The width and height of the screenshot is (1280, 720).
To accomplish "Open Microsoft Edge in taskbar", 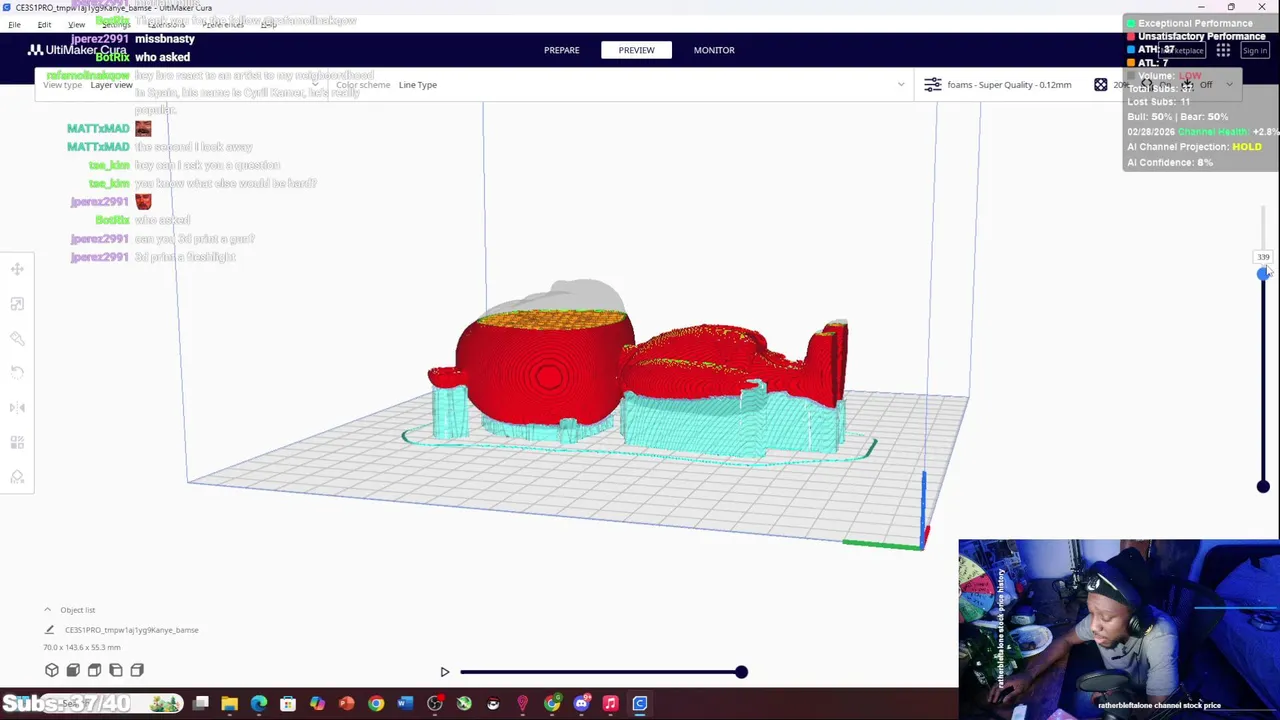I will pyautogui.click(x=259, y=704).
